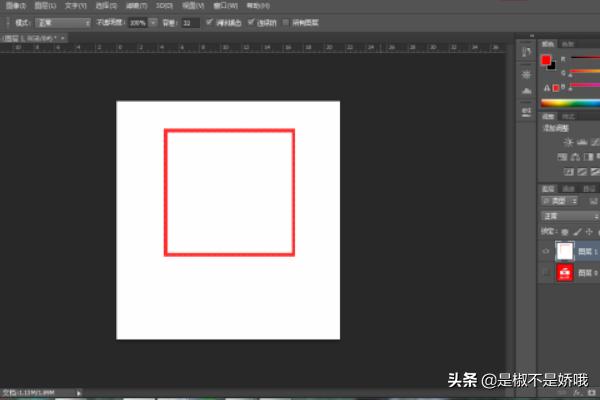
Task: Click the out-of-gamut warning triangle icon
Action: click(x=547, y=88)
